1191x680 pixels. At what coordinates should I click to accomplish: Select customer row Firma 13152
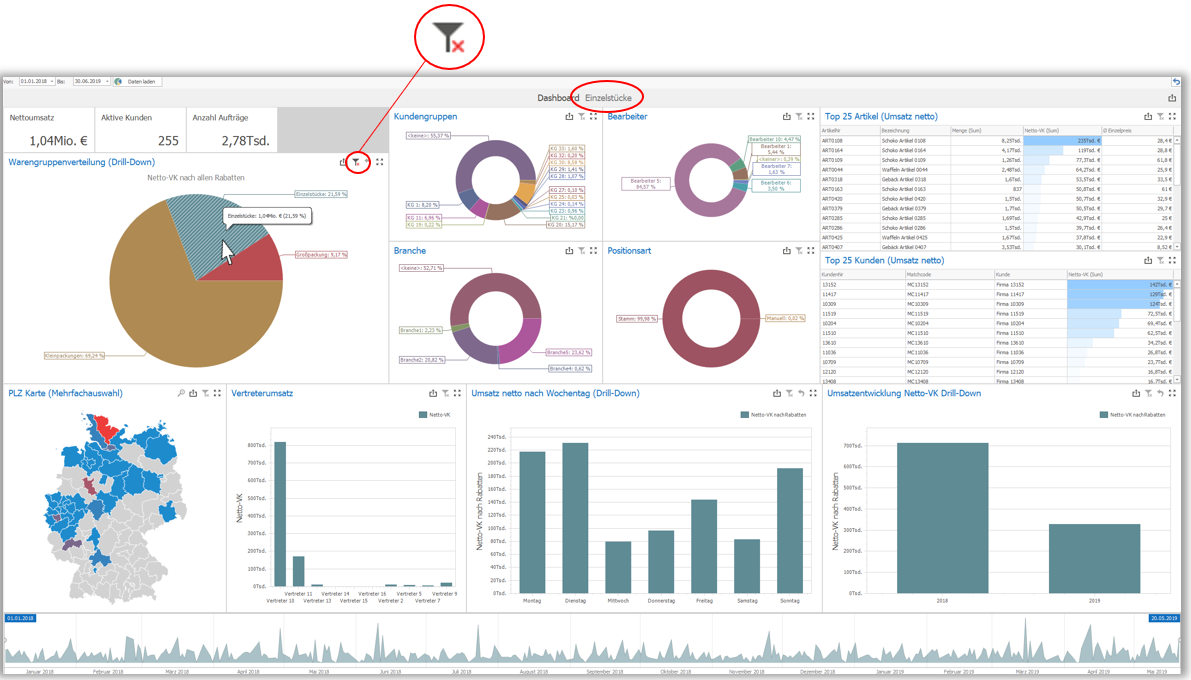[x=997, y=284]
